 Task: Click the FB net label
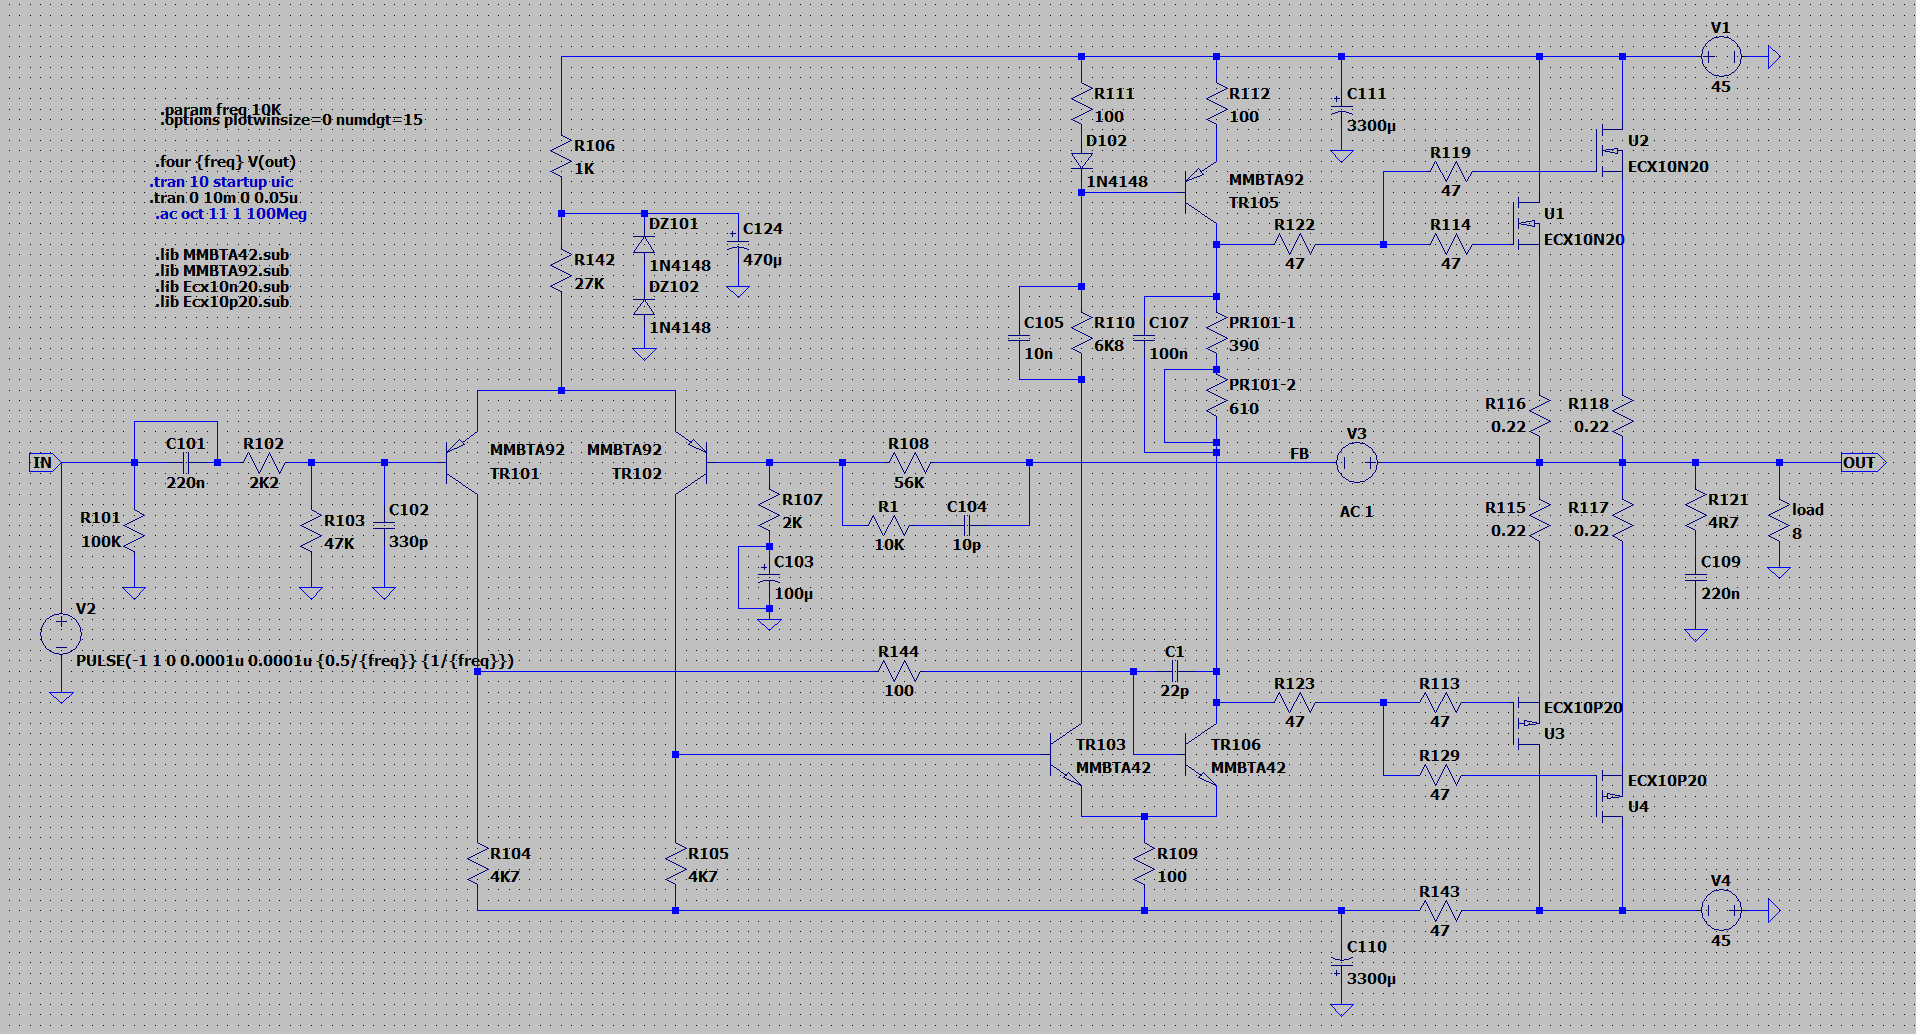coord(1299,454)
